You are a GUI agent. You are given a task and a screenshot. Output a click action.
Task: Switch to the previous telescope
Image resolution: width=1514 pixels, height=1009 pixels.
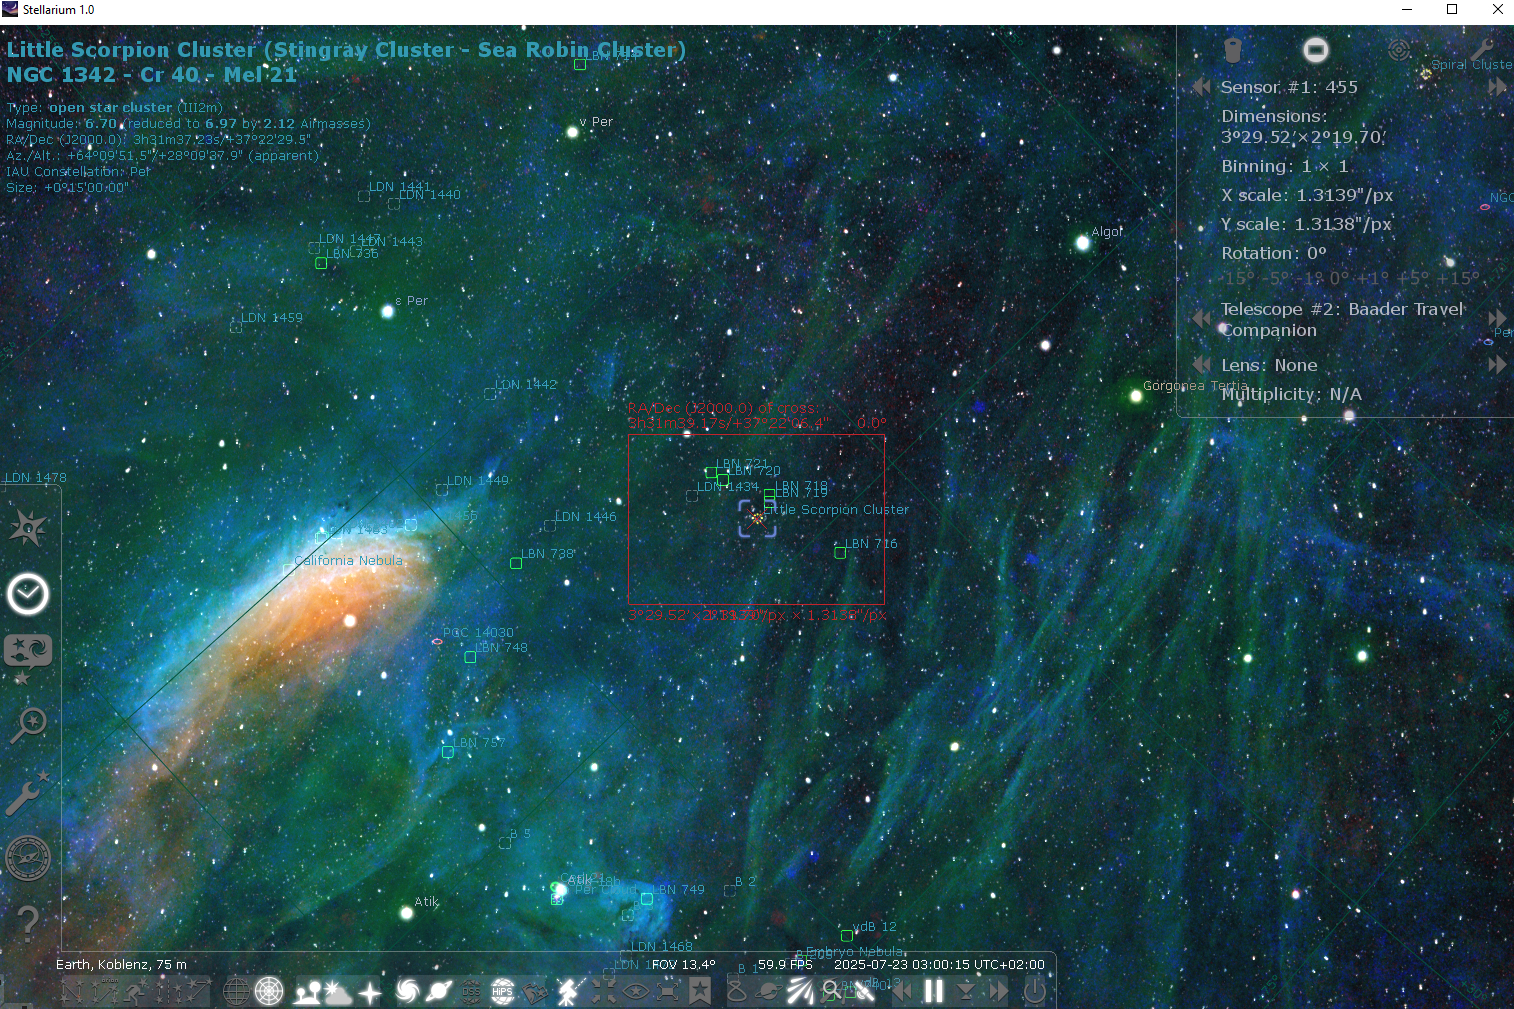pos(1201,318)
